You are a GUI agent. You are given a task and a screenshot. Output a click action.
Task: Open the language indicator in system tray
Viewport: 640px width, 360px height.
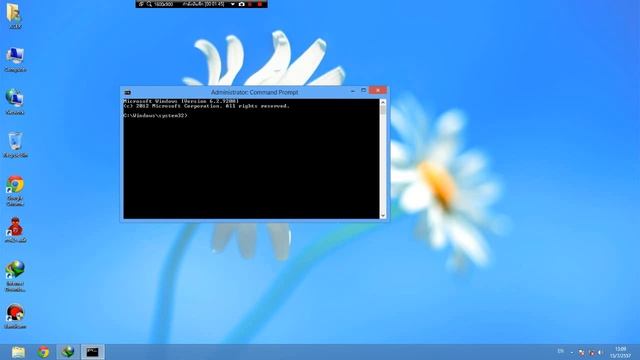pos(560,351)
